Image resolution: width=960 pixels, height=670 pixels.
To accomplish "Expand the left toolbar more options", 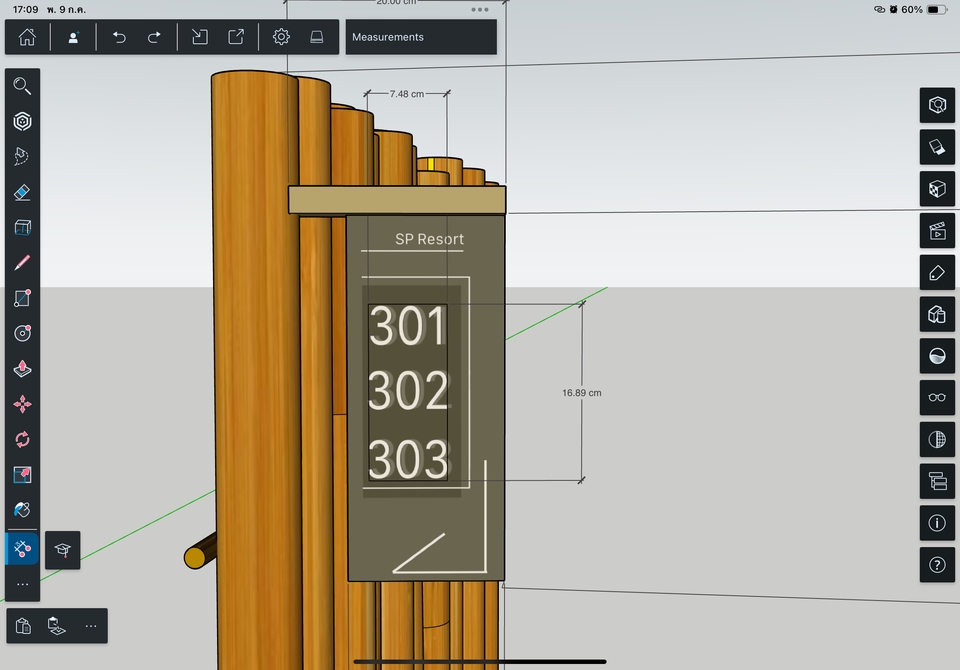I will (22, 584).
